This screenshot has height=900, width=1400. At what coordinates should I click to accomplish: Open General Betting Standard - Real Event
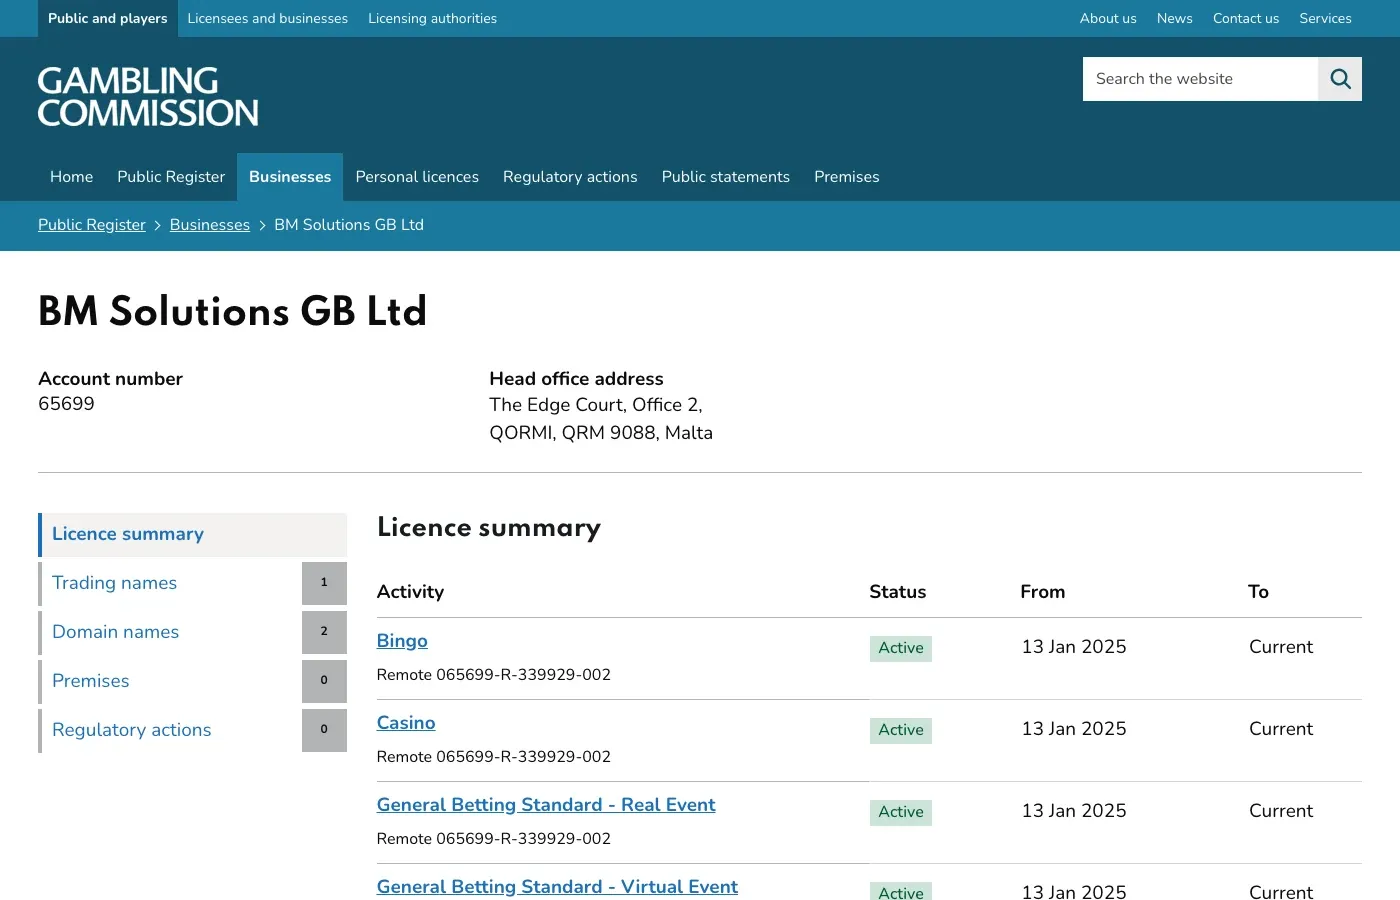pyautogui.click(x=546, y=805)
